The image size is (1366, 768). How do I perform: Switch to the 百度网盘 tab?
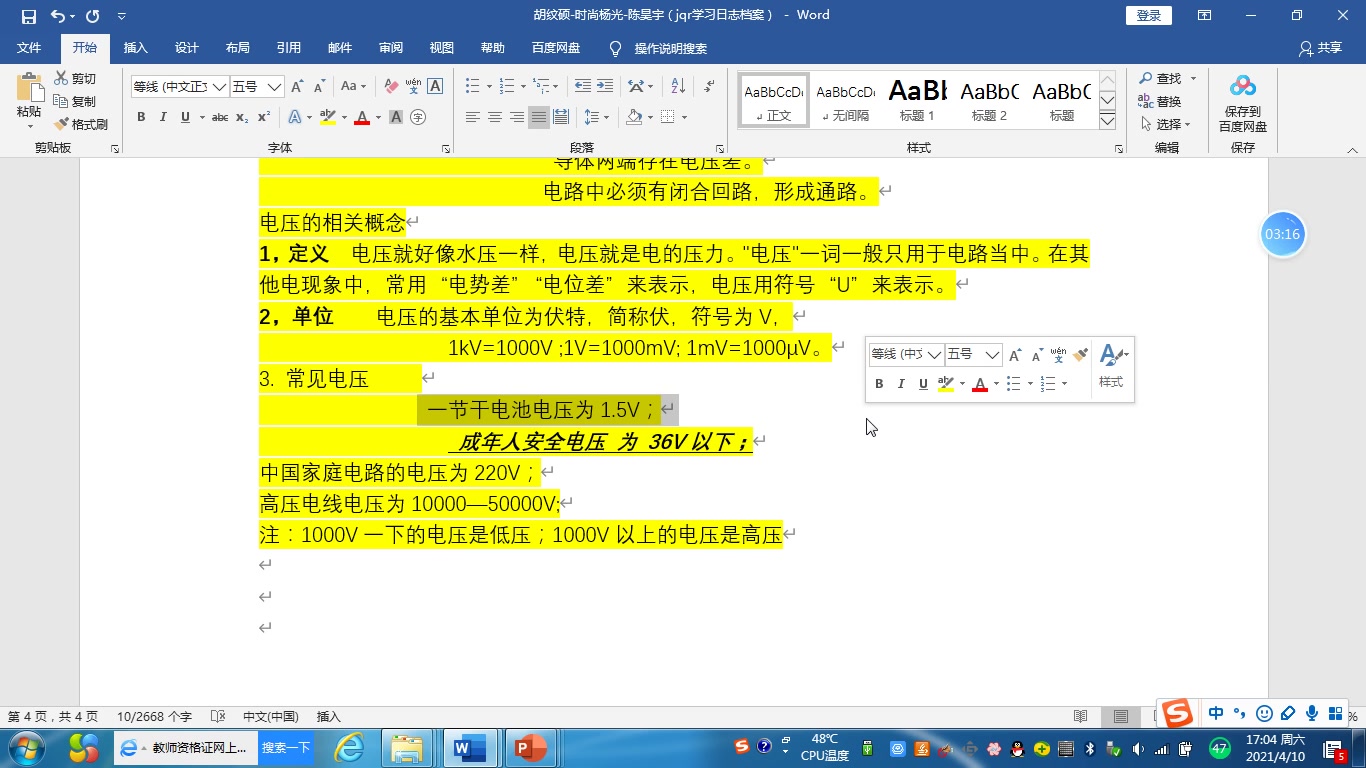(x=556, y=48)
